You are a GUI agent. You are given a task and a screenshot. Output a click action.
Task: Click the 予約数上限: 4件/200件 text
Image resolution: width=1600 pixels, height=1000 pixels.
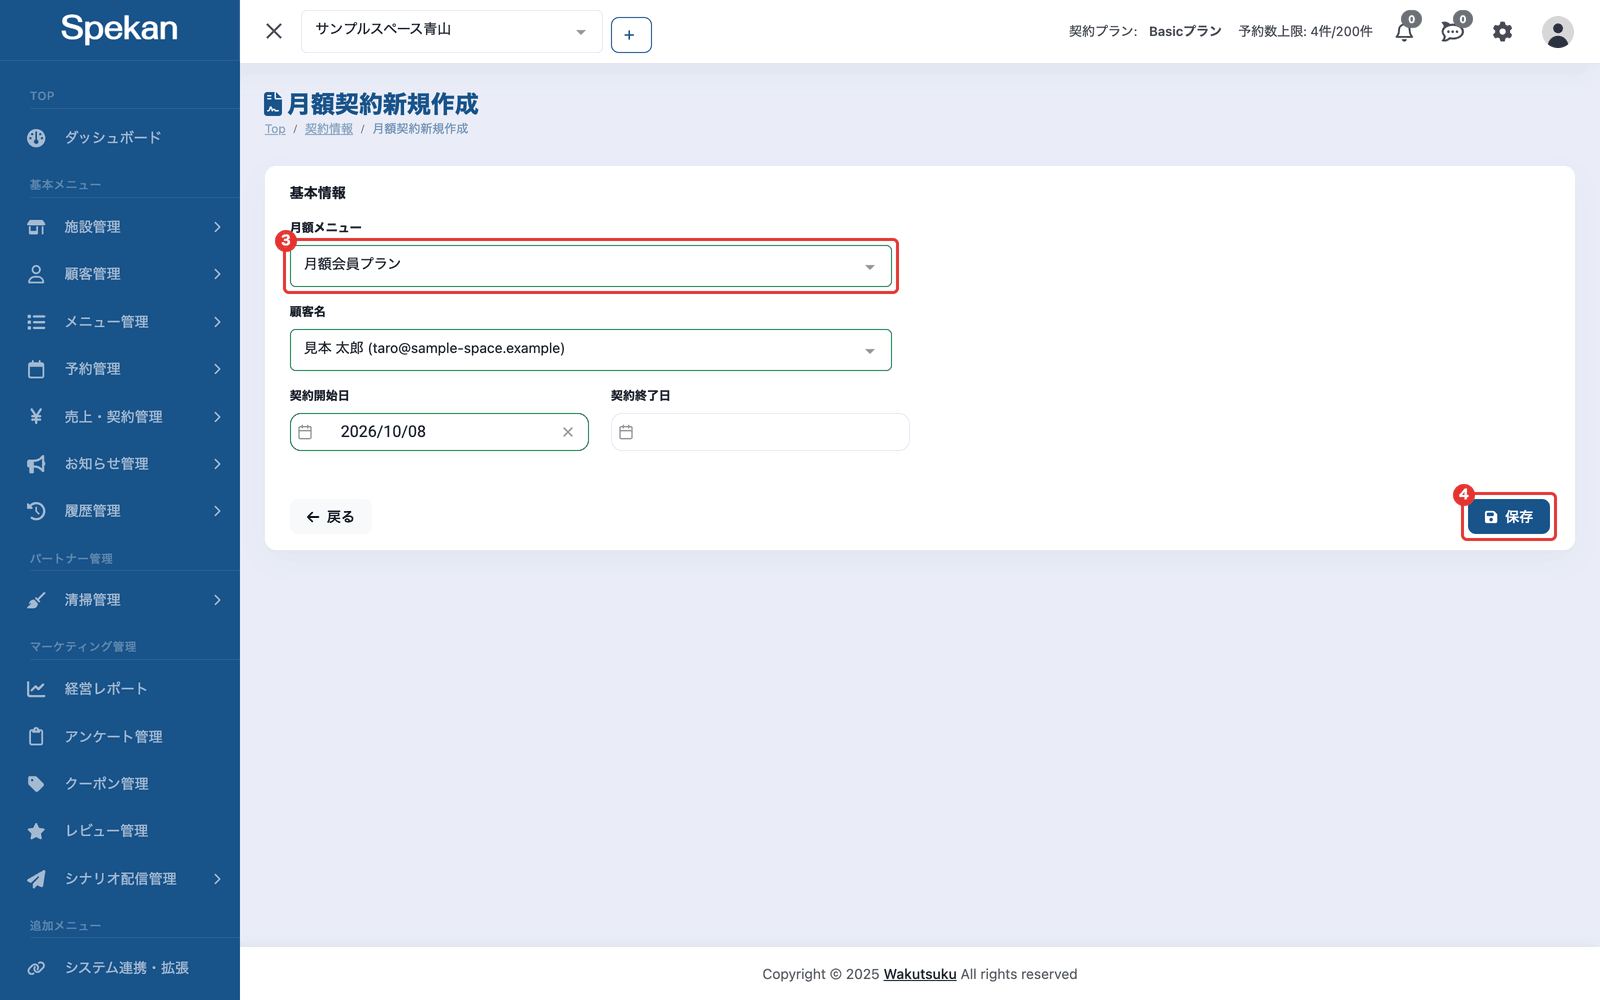coord(1305,31)
